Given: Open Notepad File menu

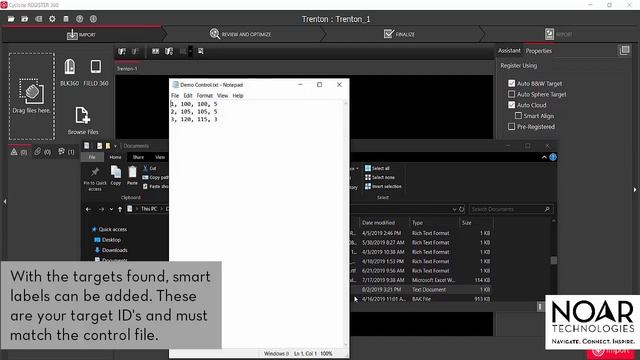Looking at the screenshot, I should click(x=175, y=96).
